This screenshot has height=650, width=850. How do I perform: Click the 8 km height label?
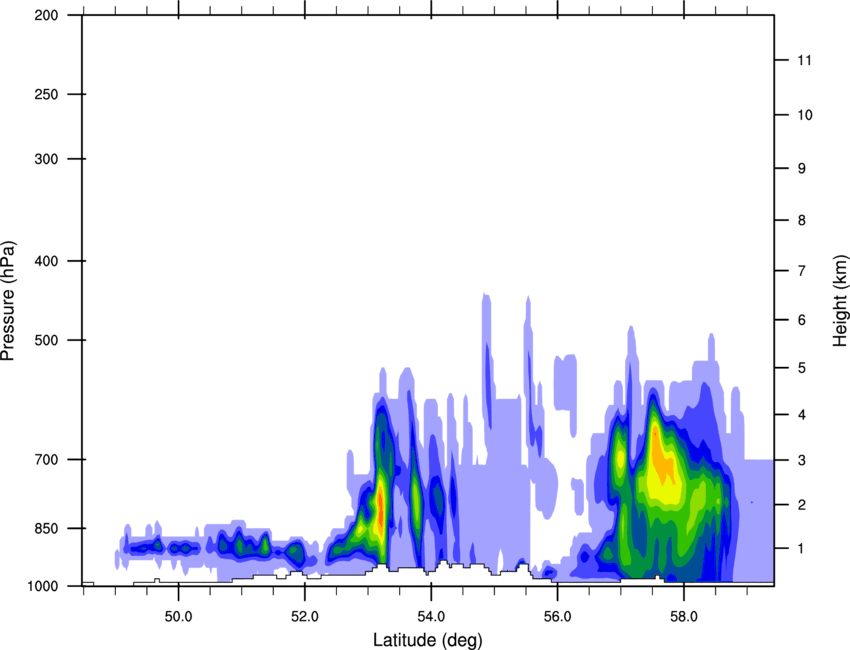tap(802, 220)
